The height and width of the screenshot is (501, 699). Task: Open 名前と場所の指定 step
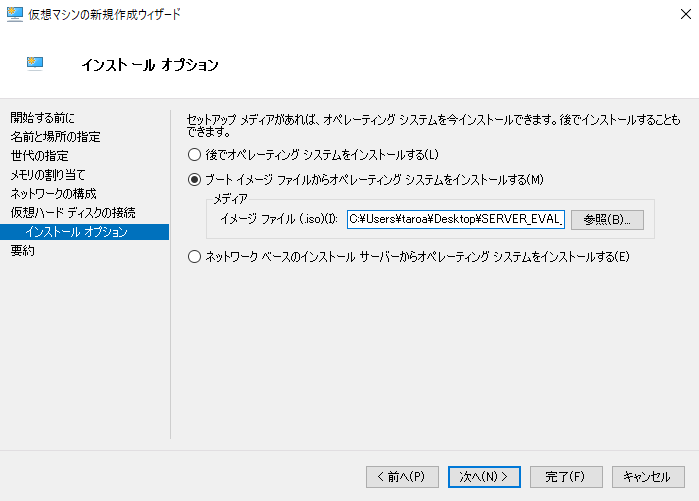click(x=55, y=136)
